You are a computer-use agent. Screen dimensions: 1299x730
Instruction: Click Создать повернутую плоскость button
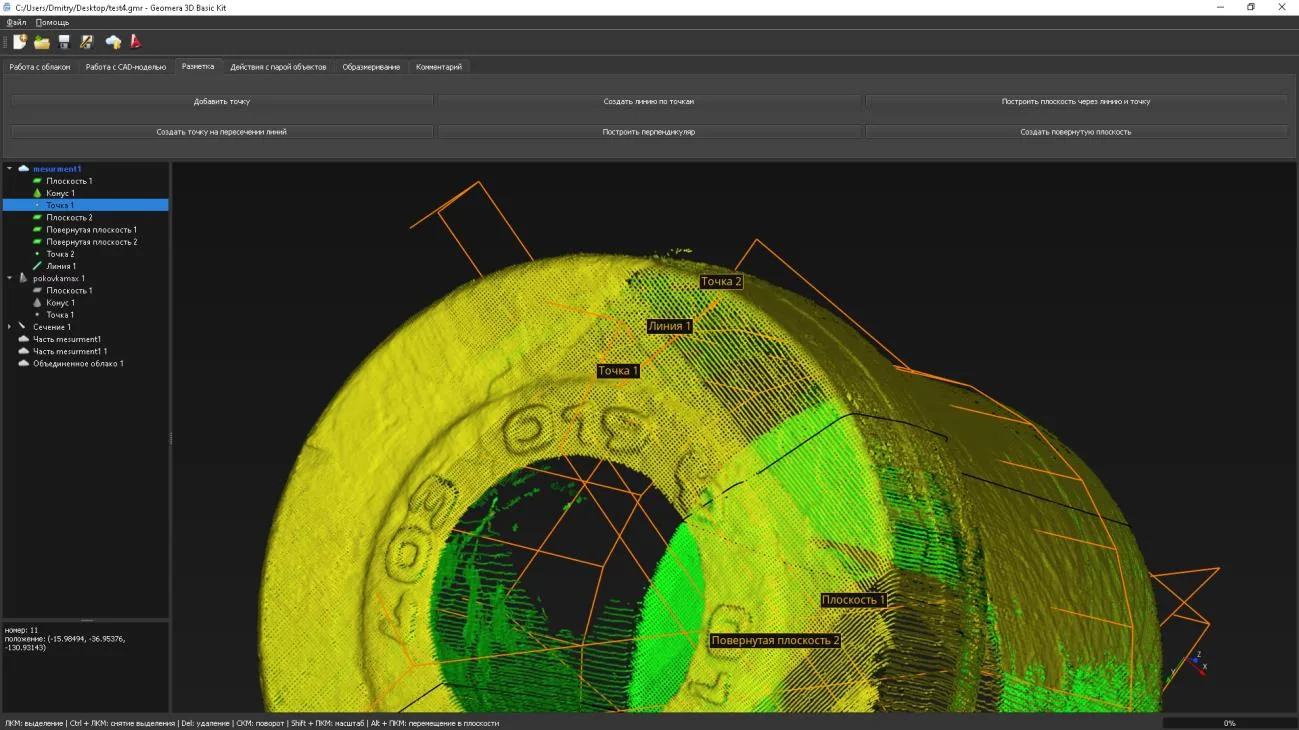pyautogui.click(x=1076, y=131)
